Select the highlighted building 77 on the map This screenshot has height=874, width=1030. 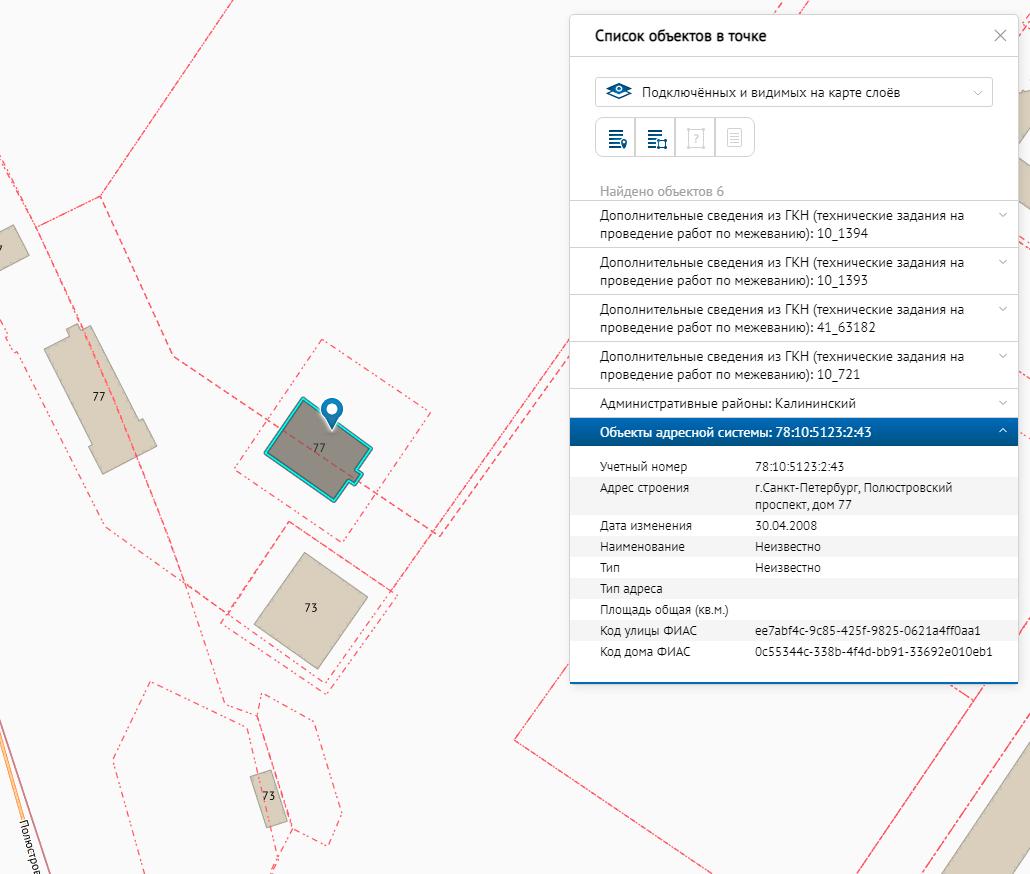(318, 450)
